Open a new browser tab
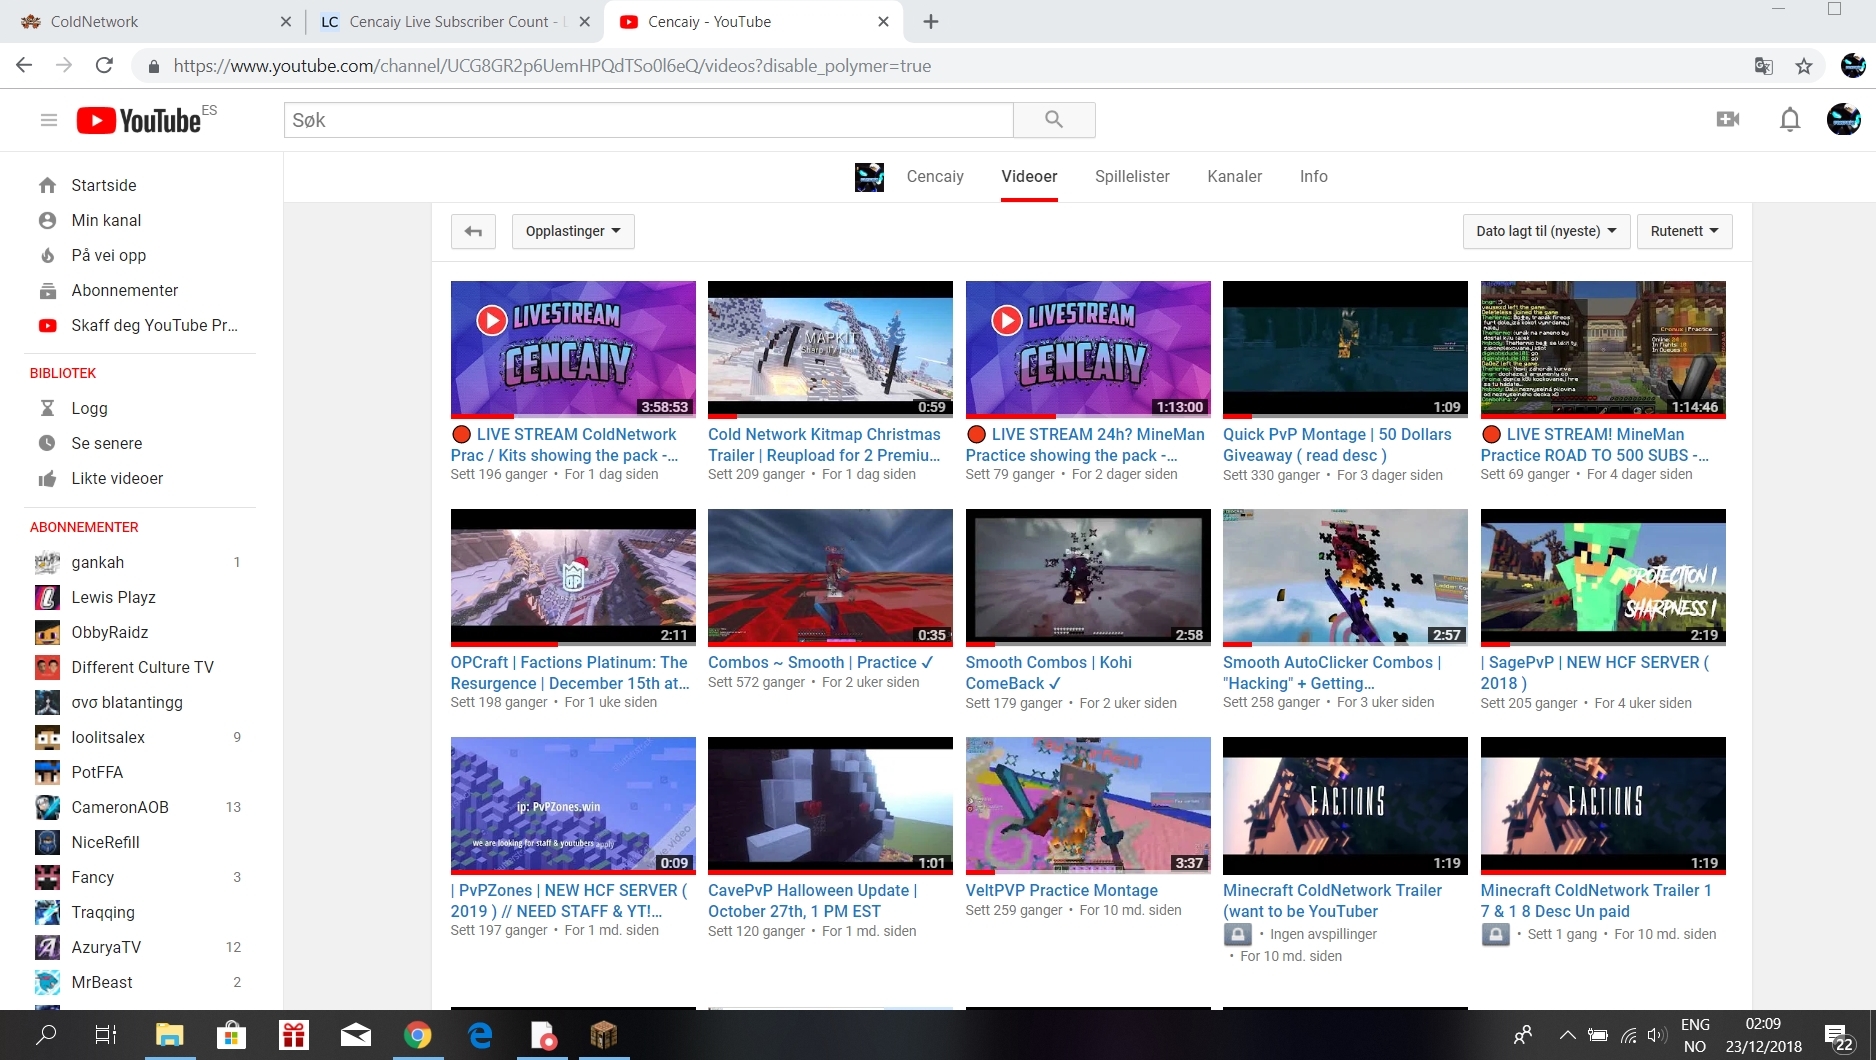The image size is (1876, 1060). point(931,22)
